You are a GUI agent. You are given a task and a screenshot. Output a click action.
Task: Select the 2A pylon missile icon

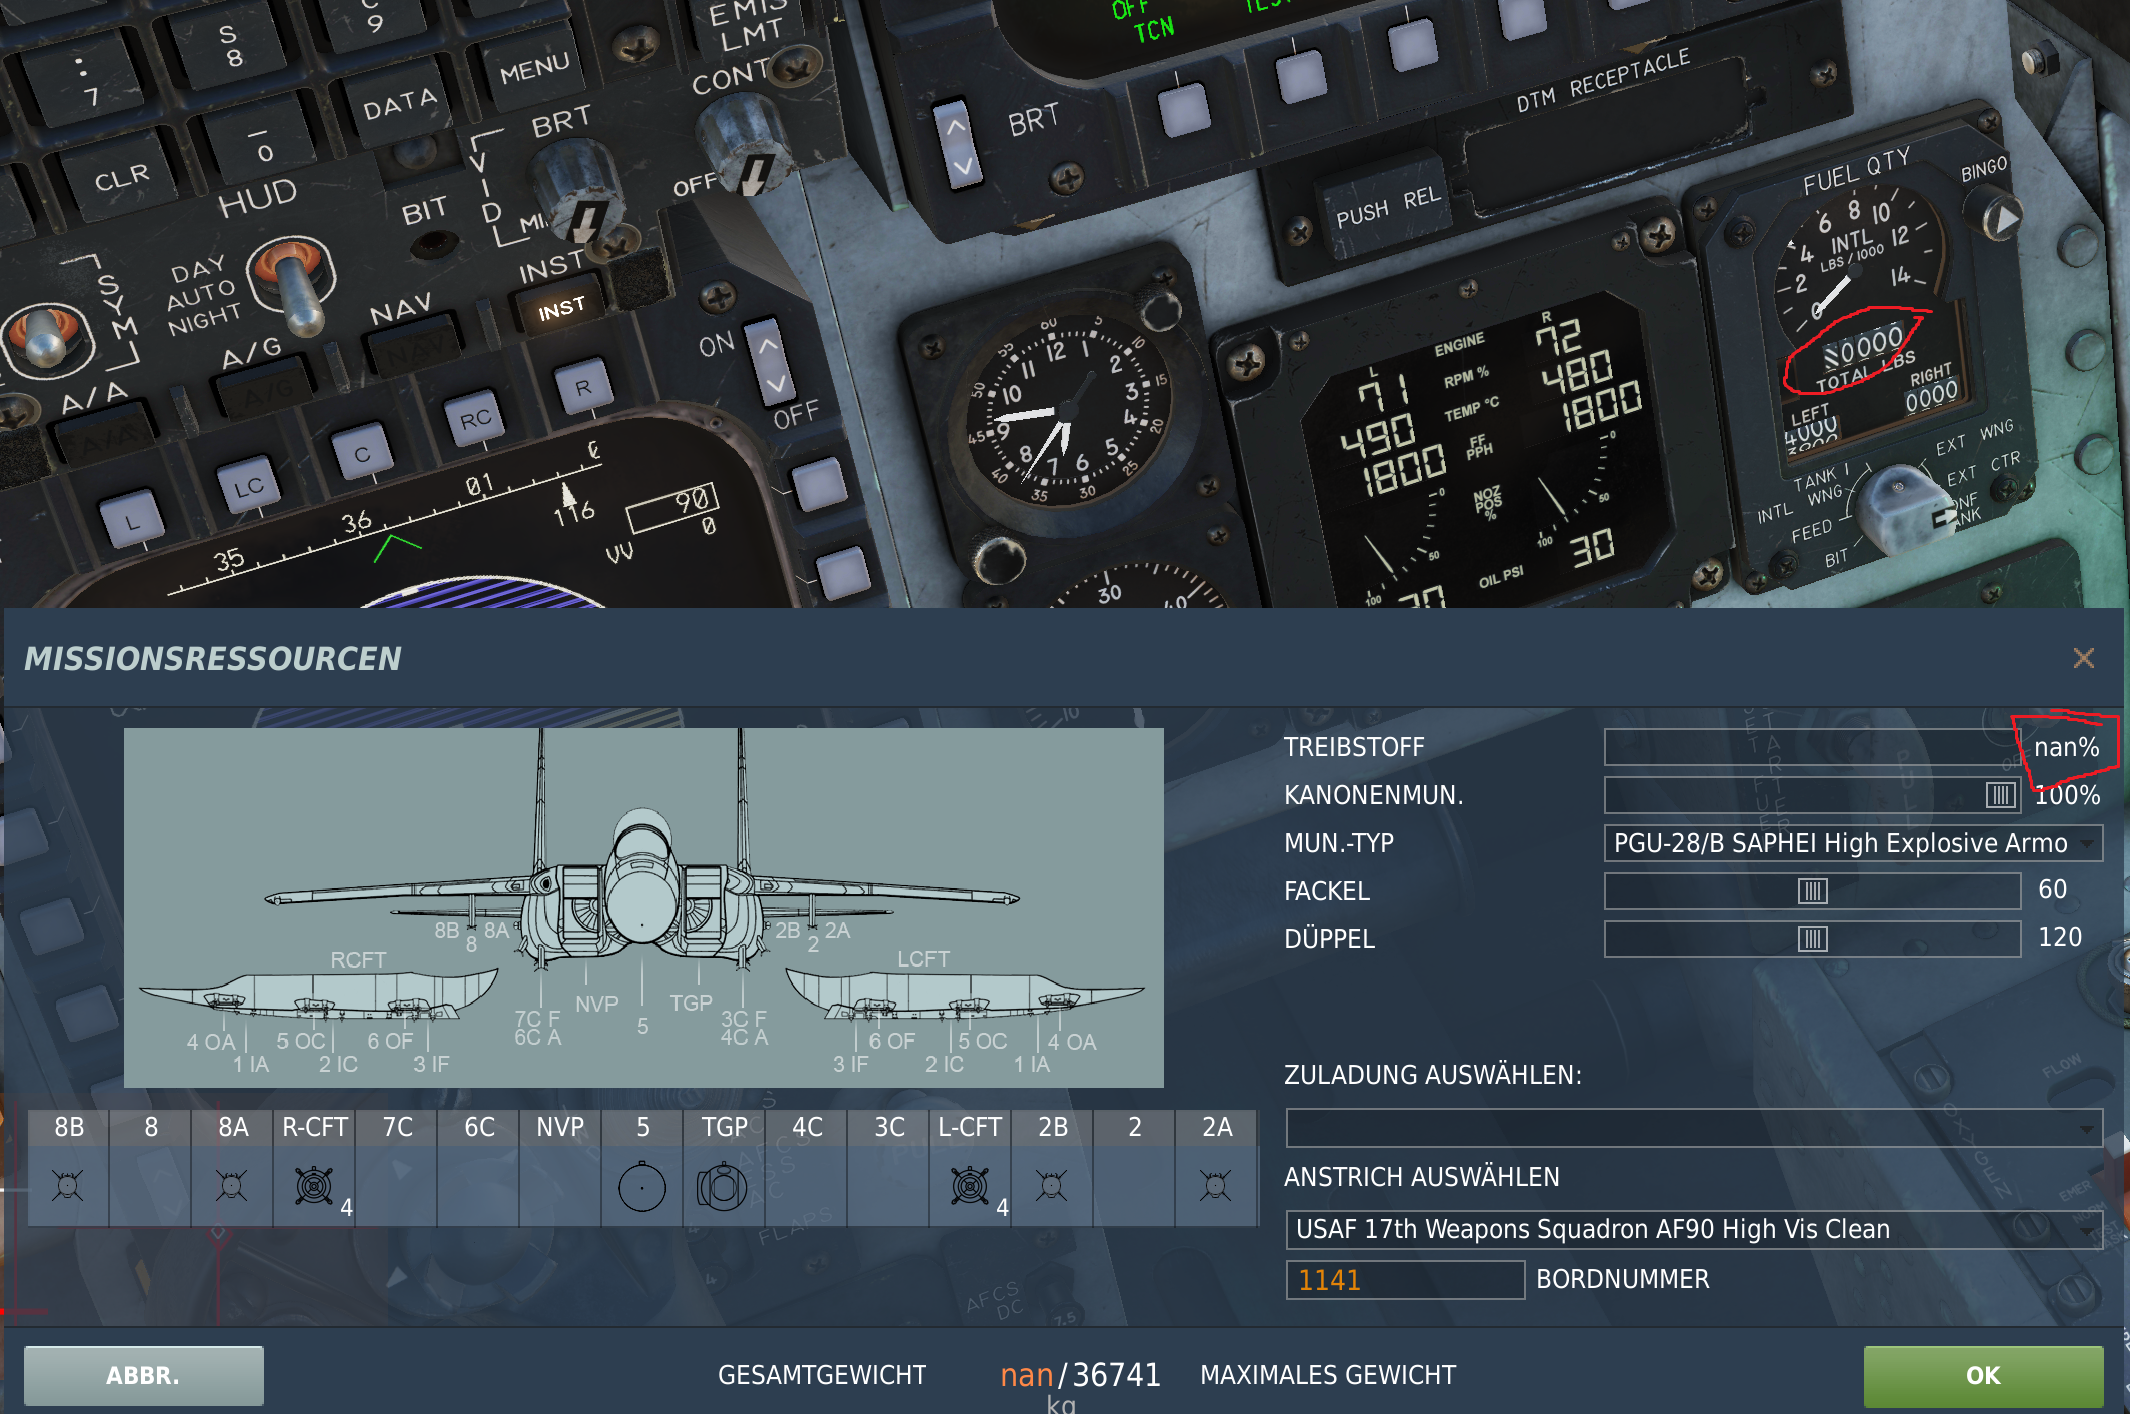tap(1216, 1186)
